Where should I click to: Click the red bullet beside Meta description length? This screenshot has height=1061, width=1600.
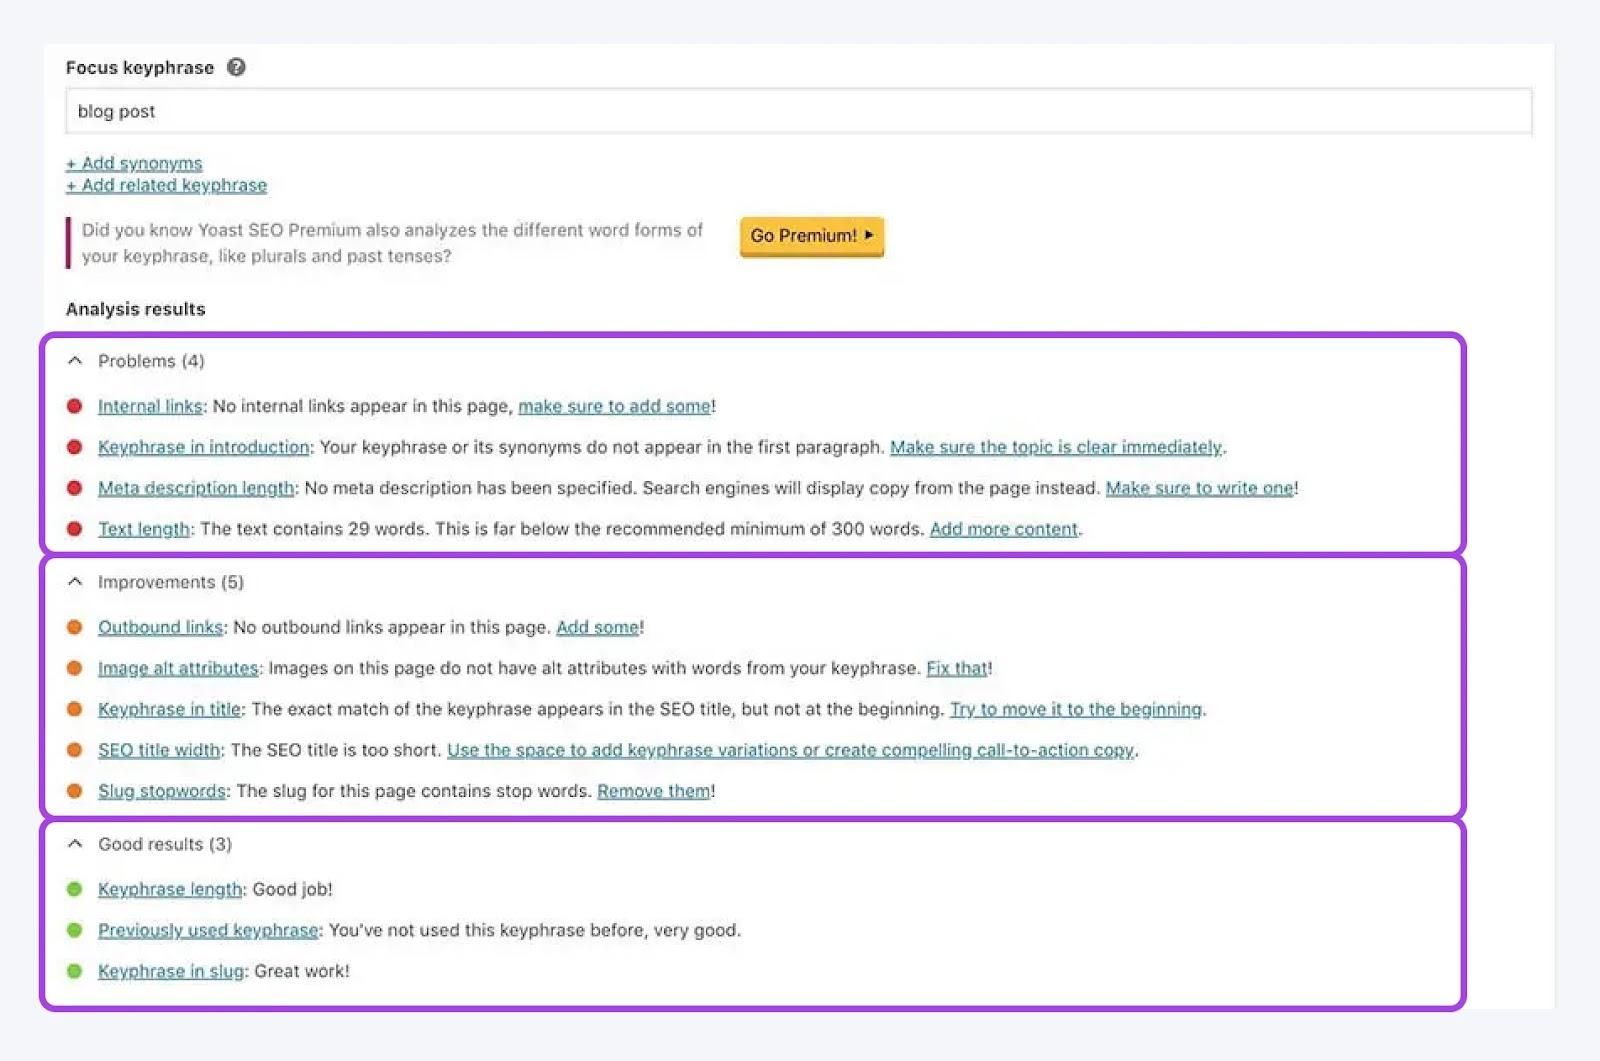pyautogui.click(x=74, y=488)
